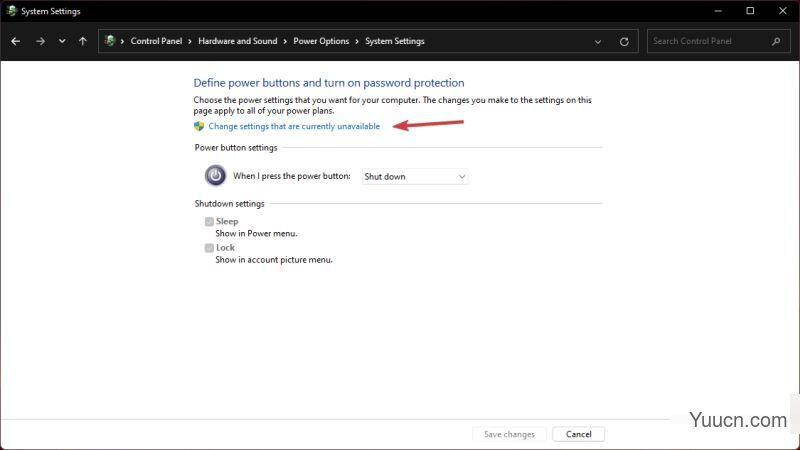The image size is (800, 450).
Task: Click 'Show in Power menu.' text
Action: [256, 234]
